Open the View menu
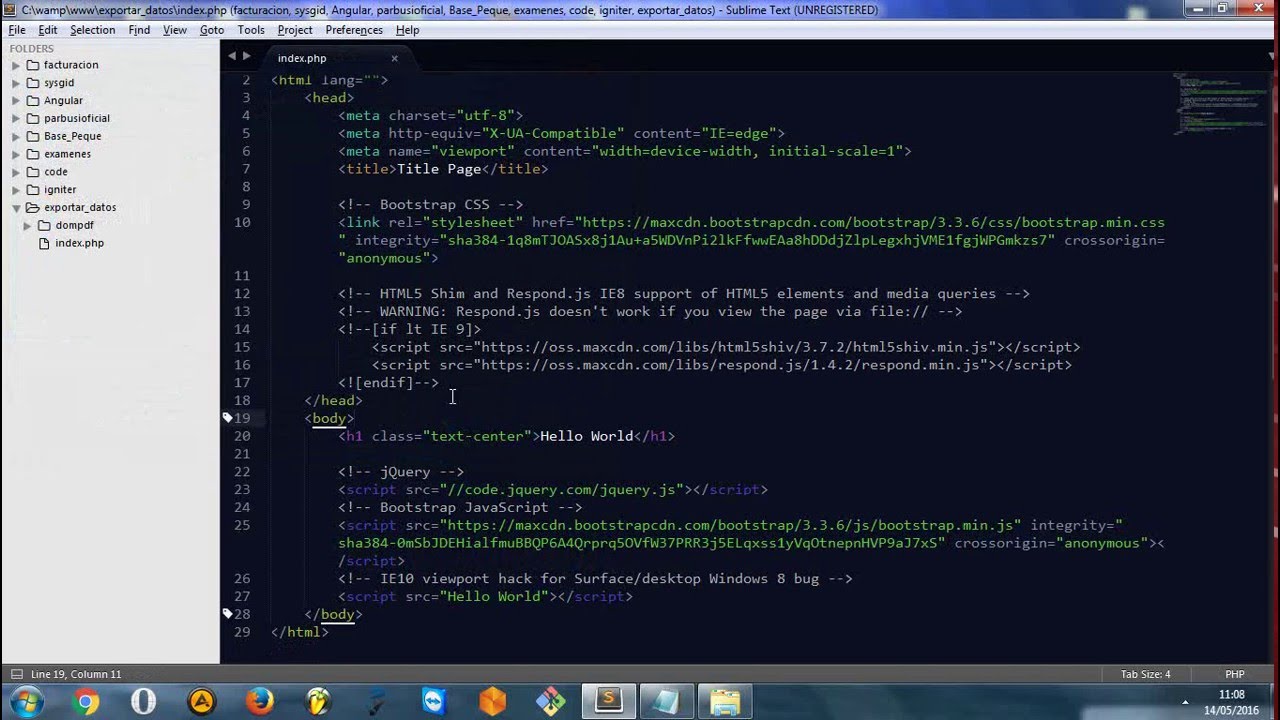The height and width of the screenshot is (720, 1280). point(175,30)
